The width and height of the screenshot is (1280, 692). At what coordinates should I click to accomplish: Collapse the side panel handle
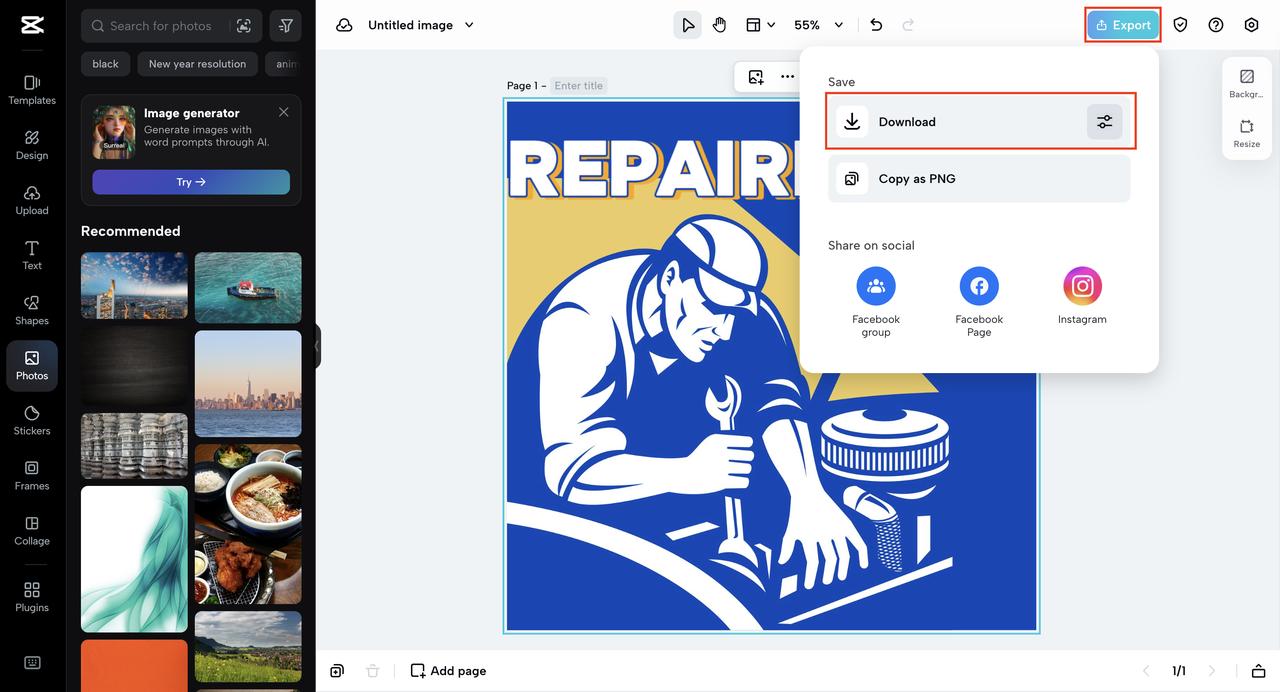(317, 346)
